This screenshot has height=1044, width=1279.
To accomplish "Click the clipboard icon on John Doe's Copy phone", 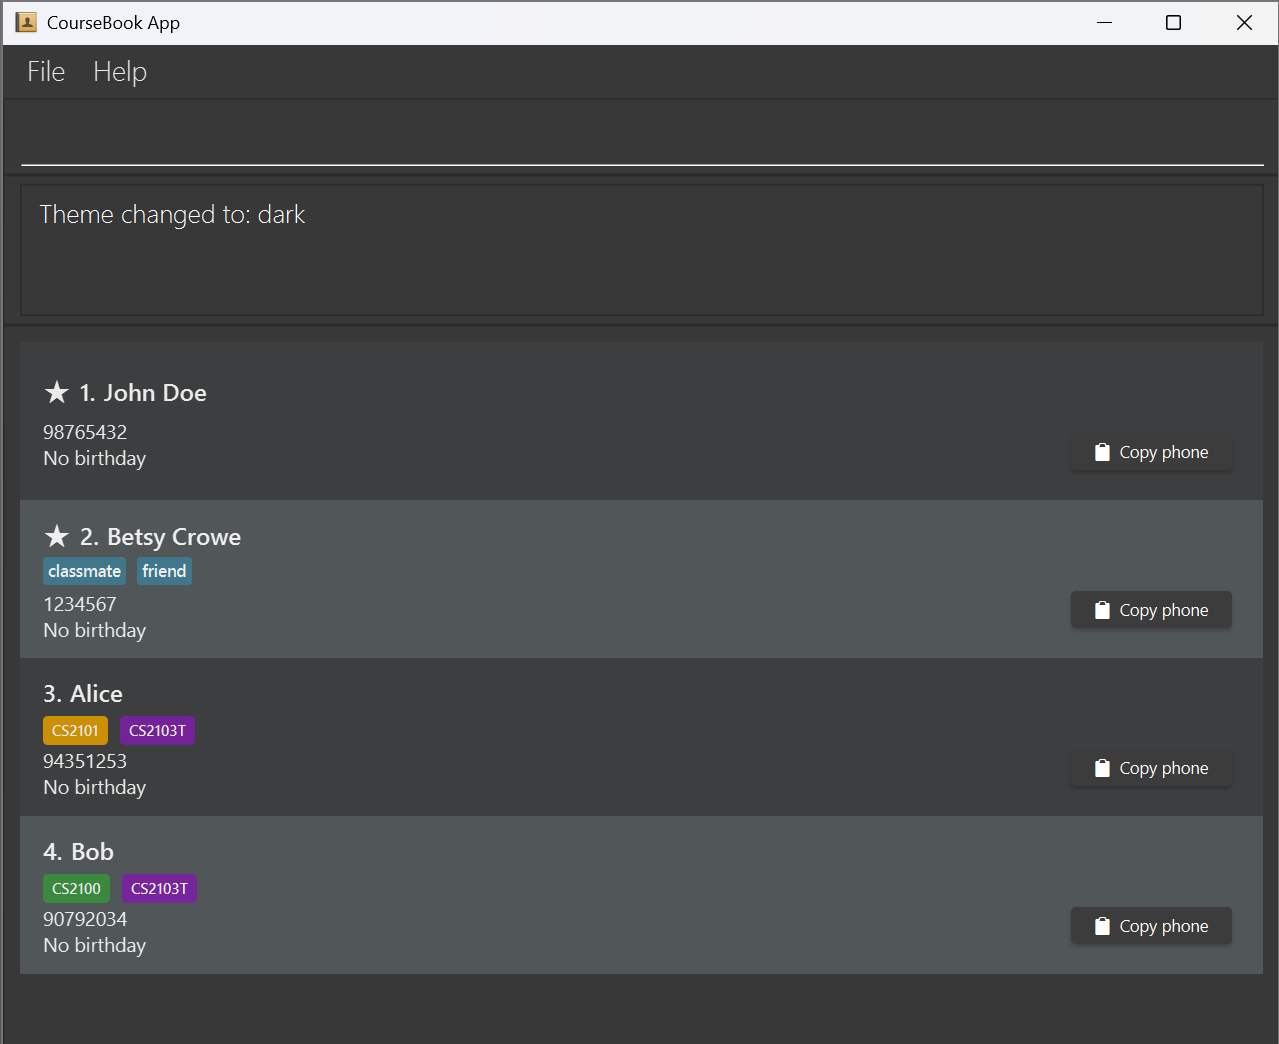I will 1102,451.
